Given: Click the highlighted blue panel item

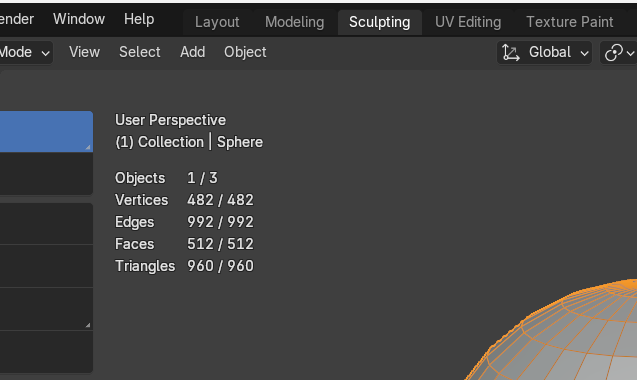Looking at the screenshot, I should pyautogui.click(x=46, y=132).
